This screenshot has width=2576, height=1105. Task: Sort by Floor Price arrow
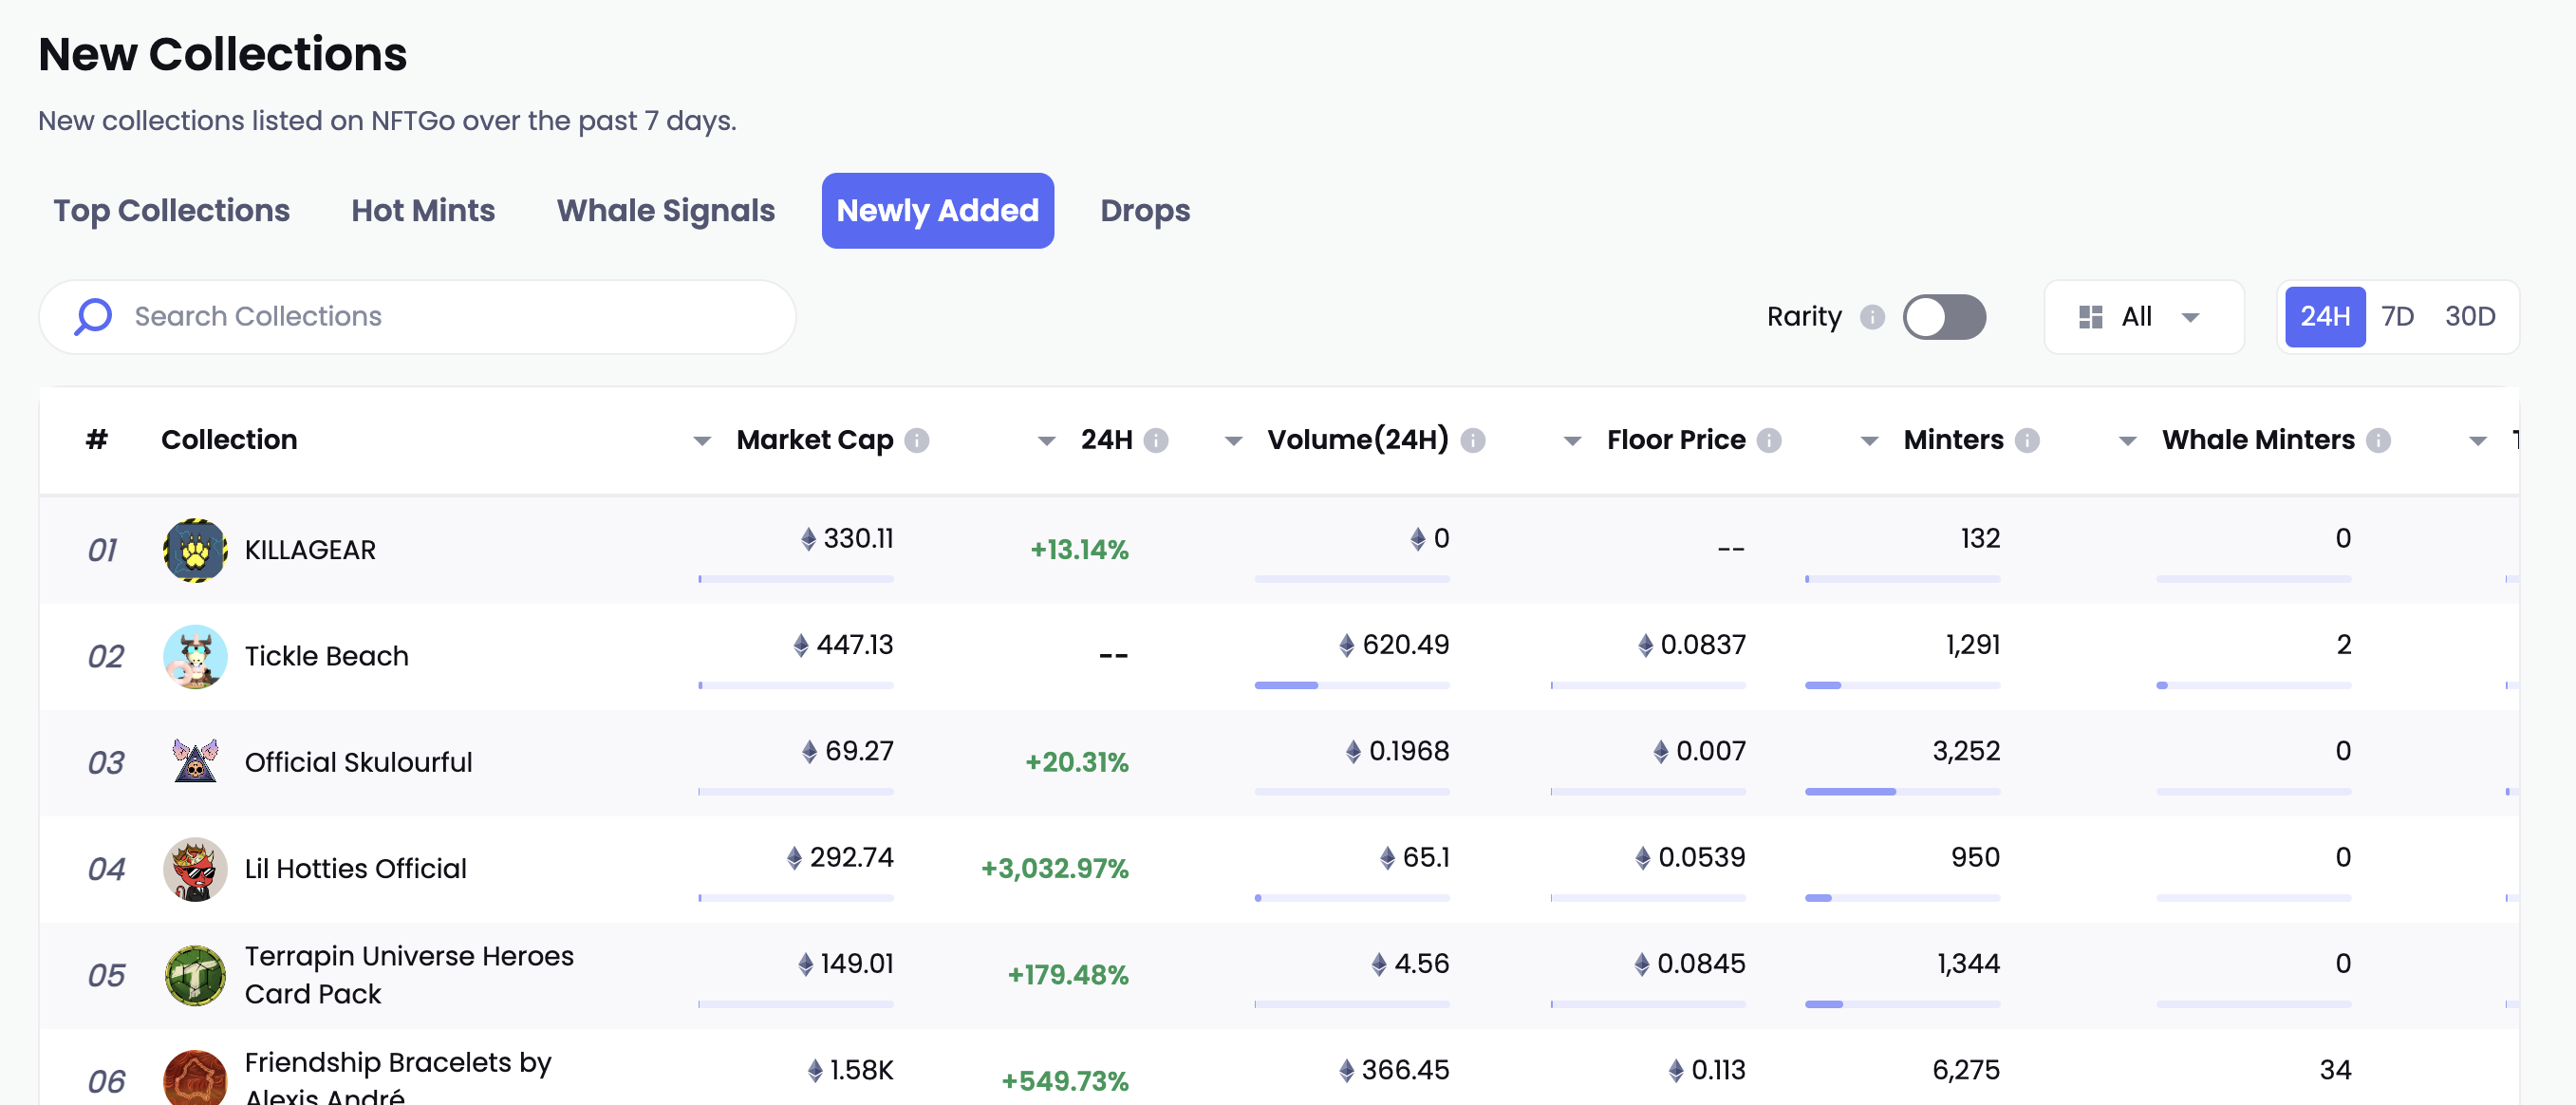pyautogui.click(x=1572, y=441)
